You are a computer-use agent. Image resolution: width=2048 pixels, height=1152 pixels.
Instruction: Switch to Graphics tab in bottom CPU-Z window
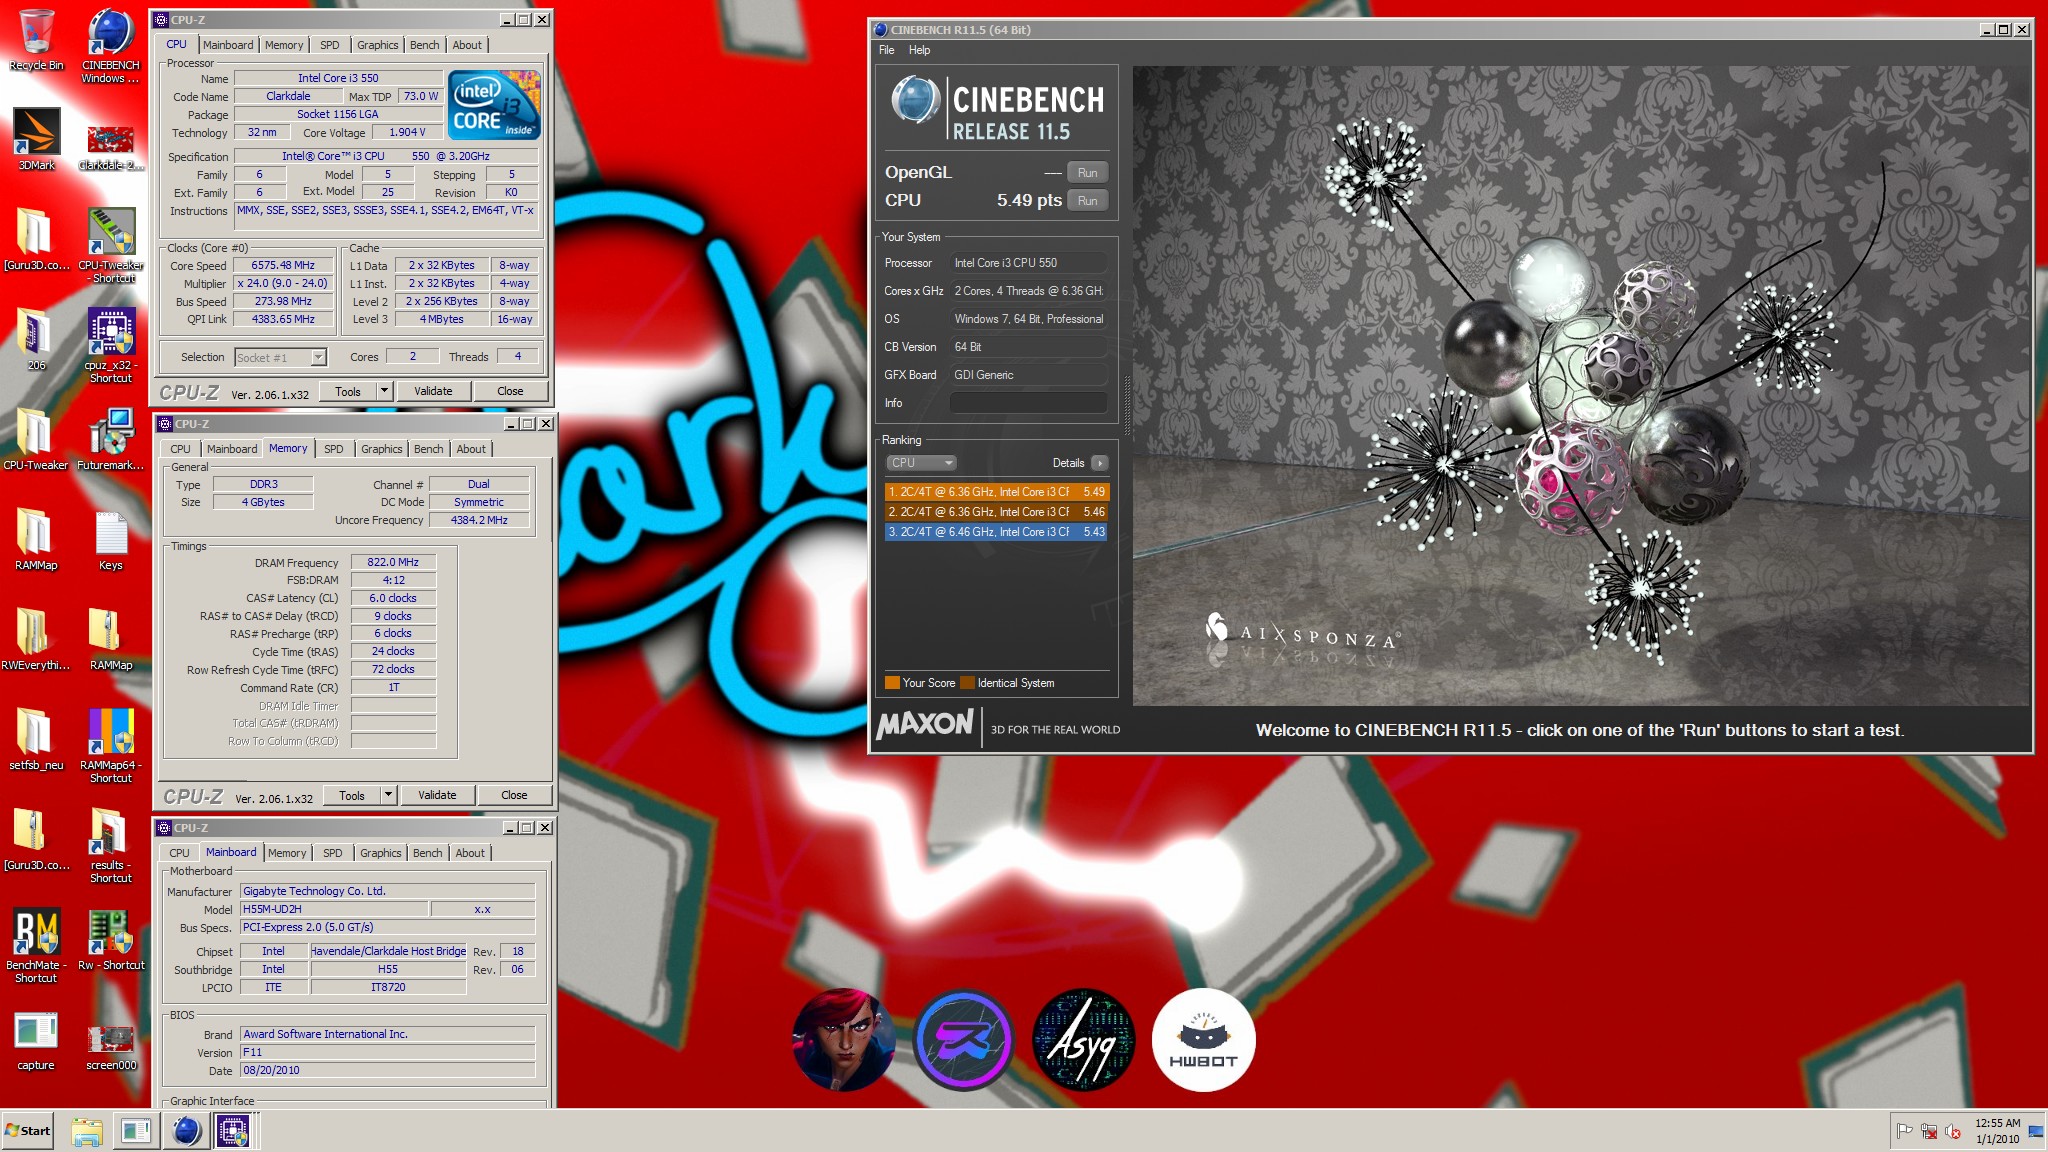click(x=381, y=853)
